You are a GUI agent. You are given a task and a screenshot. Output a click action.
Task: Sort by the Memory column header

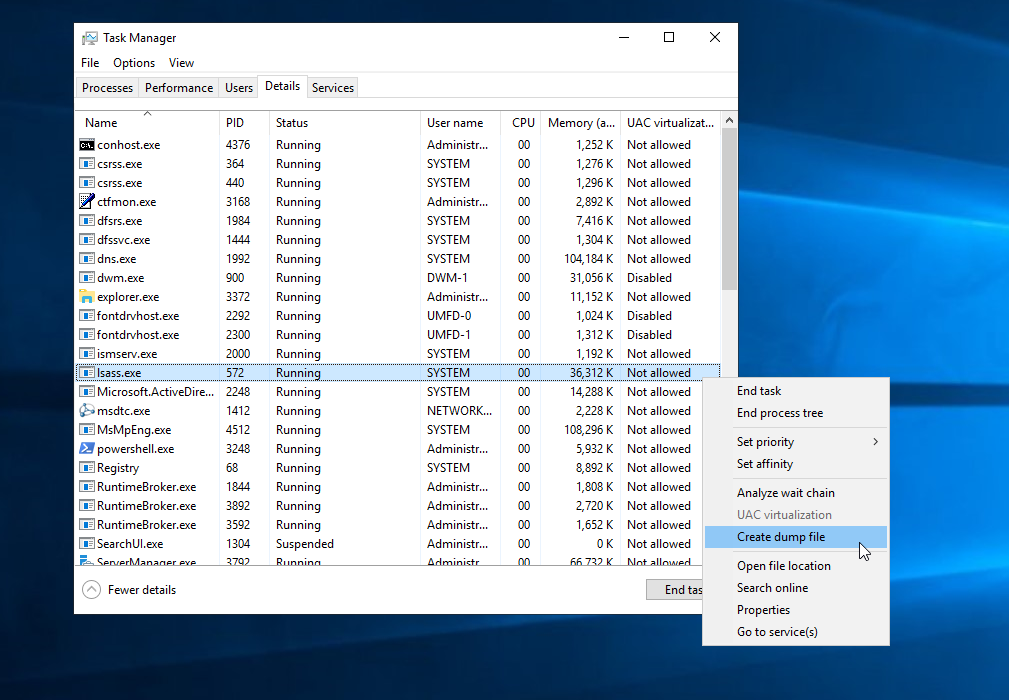tap(580, 122)
